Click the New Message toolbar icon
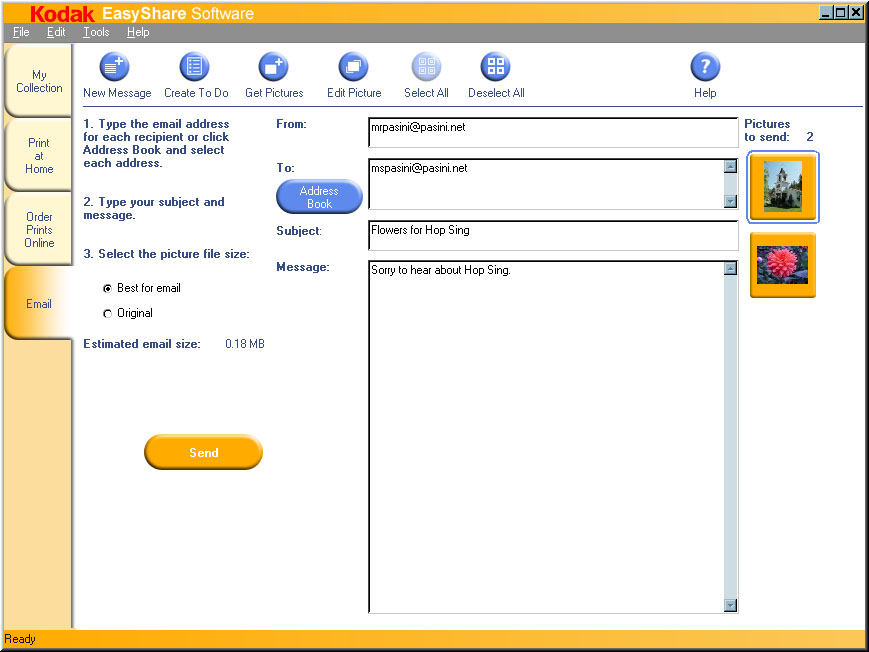Image resolution: width=869 pixels, height=652 pixels. pyautogui.click(x=116, y=68)
